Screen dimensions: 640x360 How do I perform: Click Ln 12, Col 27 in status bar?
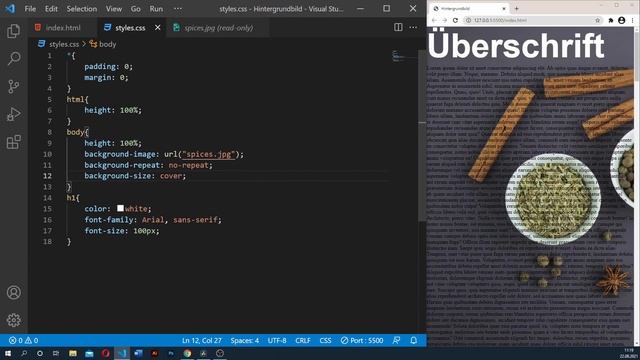pos(202,340)
